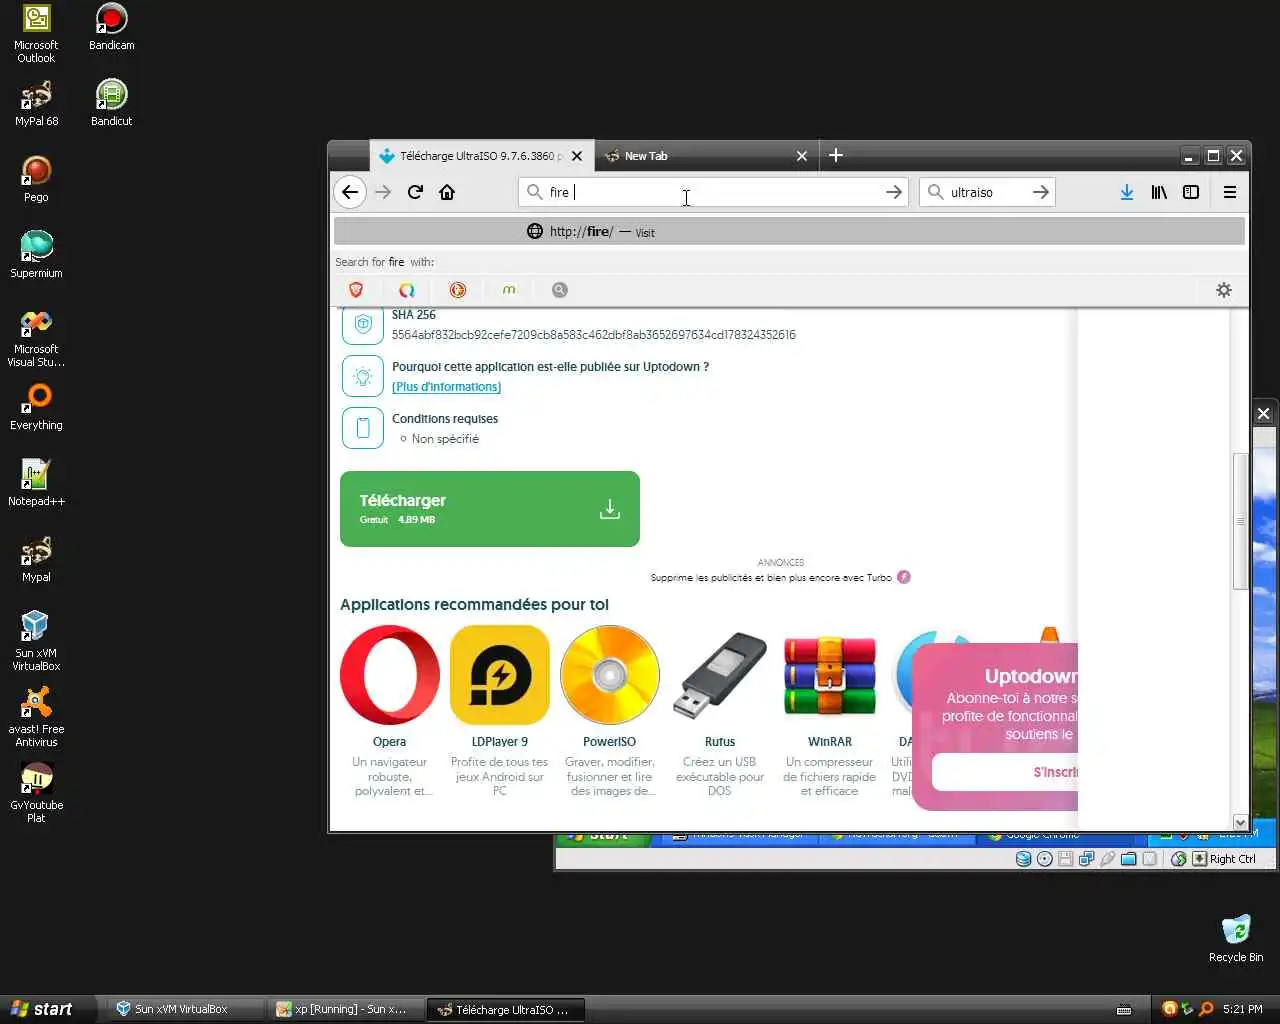The width and height of the screenshot is (1280, 1024).
Task: Click VirtualBox optical disc status icon
Action: pyautogui.click(x=1045, y=859)
